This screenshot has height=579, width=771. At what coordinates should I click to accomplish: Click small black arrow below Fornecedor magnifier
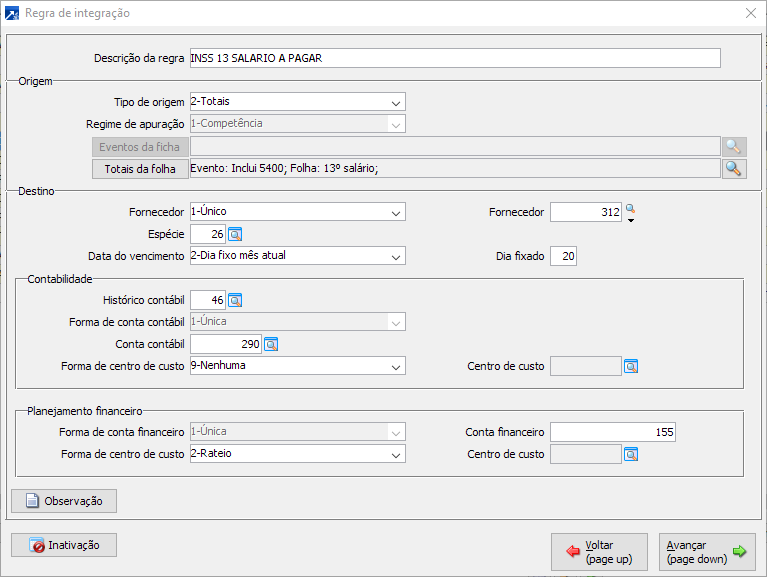tap(631, 220)
